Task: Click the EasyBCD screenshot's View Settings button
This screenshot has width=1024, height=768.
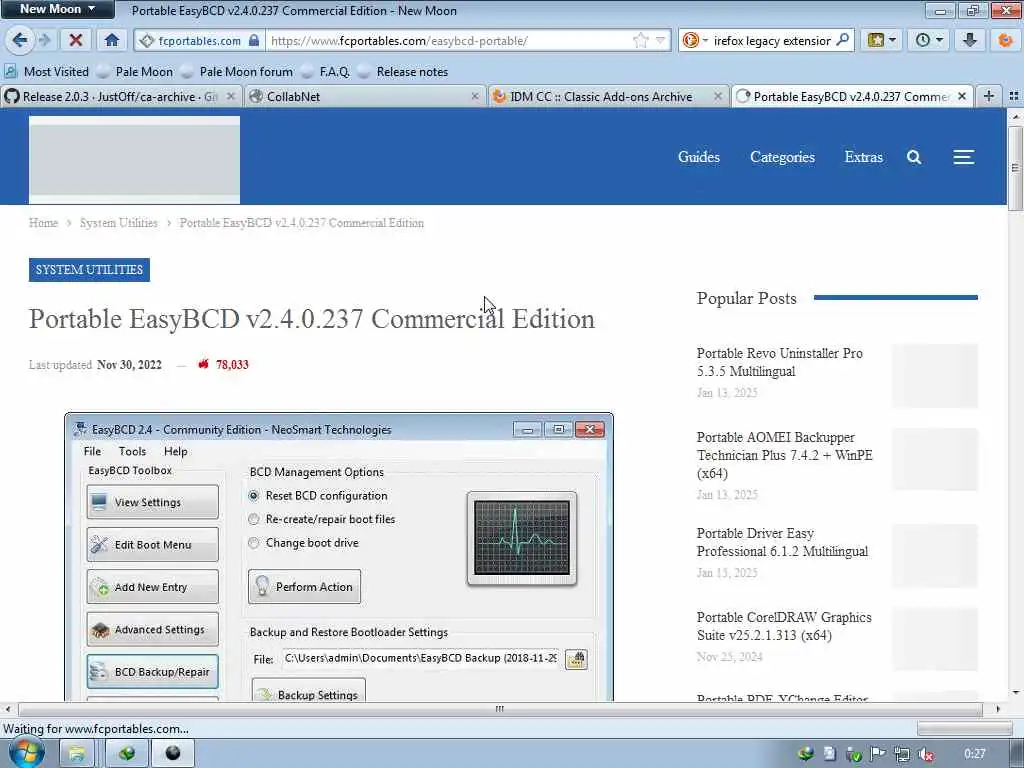Action: [x=153, y=502]
